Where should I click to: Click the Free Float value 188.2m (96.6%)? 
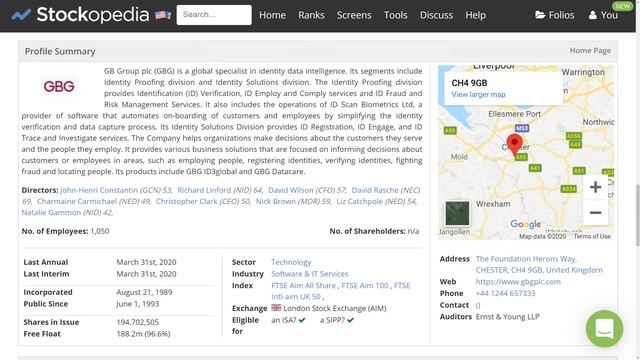pos(143,333)
